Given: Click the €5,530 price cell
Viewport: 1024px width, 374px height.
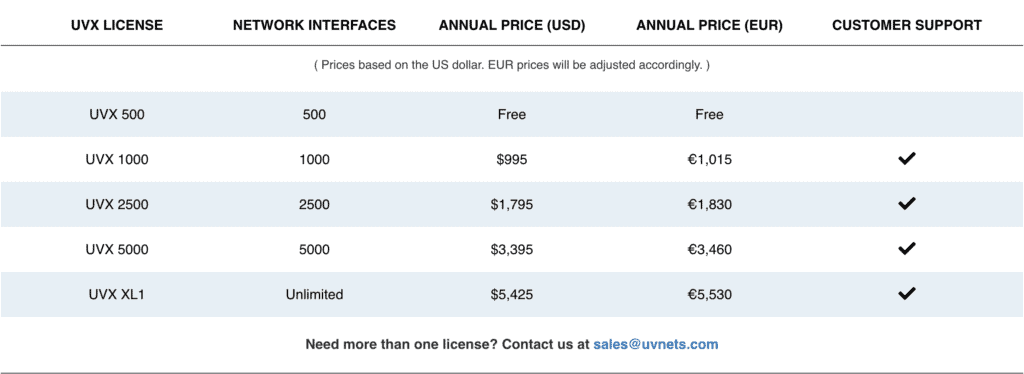Looking at the screenshot, I should tap(709, 294).
